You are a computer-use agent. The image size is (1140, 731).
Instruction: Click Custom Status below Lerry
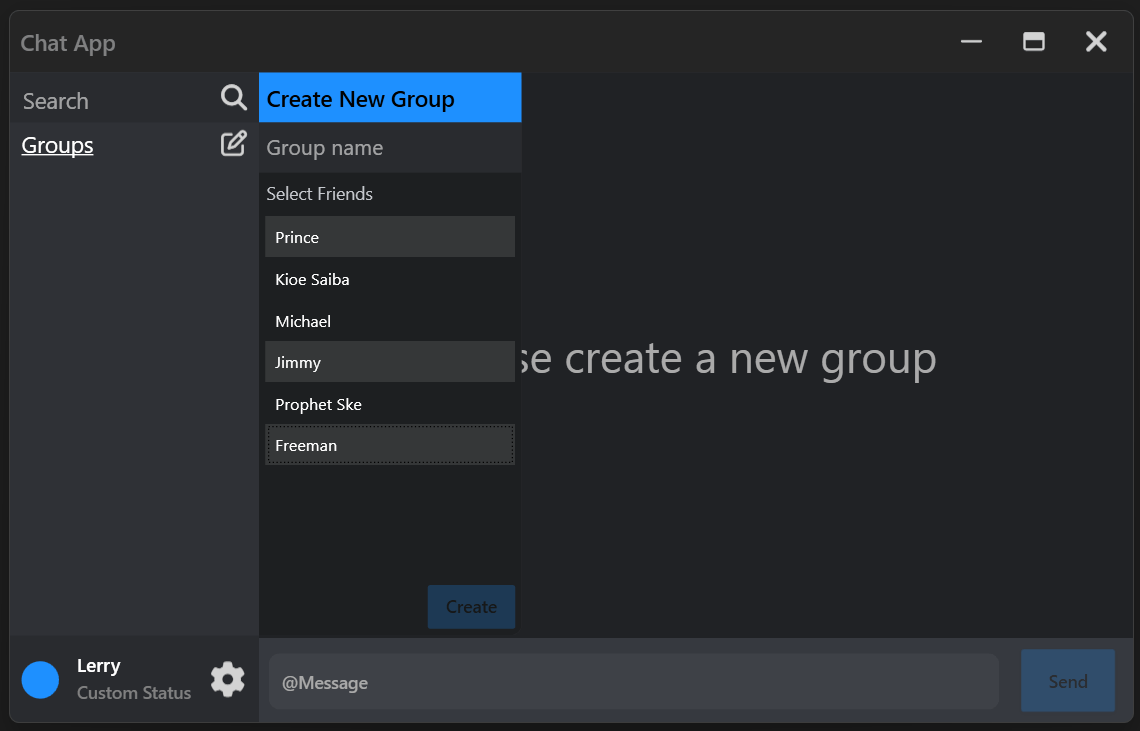click(x=133, y=692)
